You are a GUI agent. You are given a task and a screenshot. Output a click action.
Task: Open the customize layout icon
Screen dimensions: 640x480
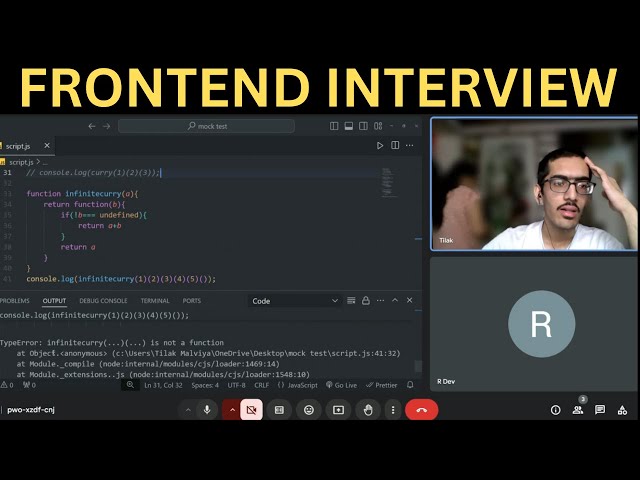(x=378, y=126)
